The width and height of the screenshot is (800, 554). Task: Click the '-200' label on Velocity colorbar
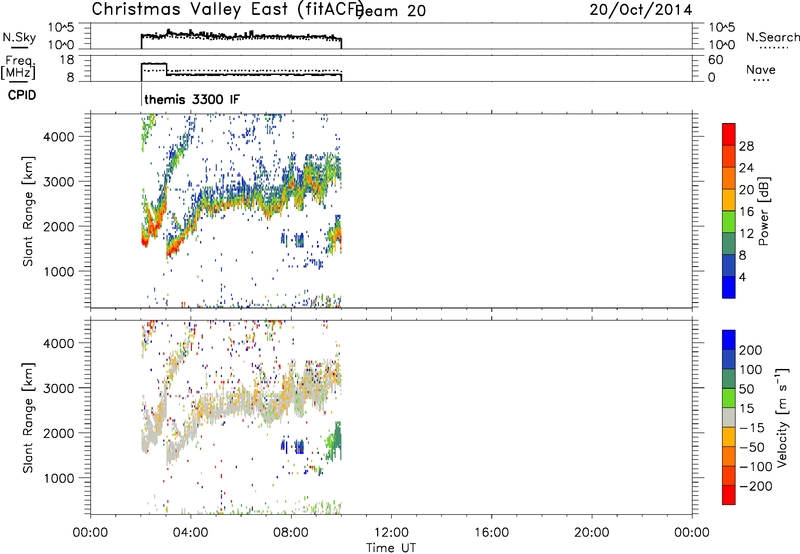[x=756, y=486]
